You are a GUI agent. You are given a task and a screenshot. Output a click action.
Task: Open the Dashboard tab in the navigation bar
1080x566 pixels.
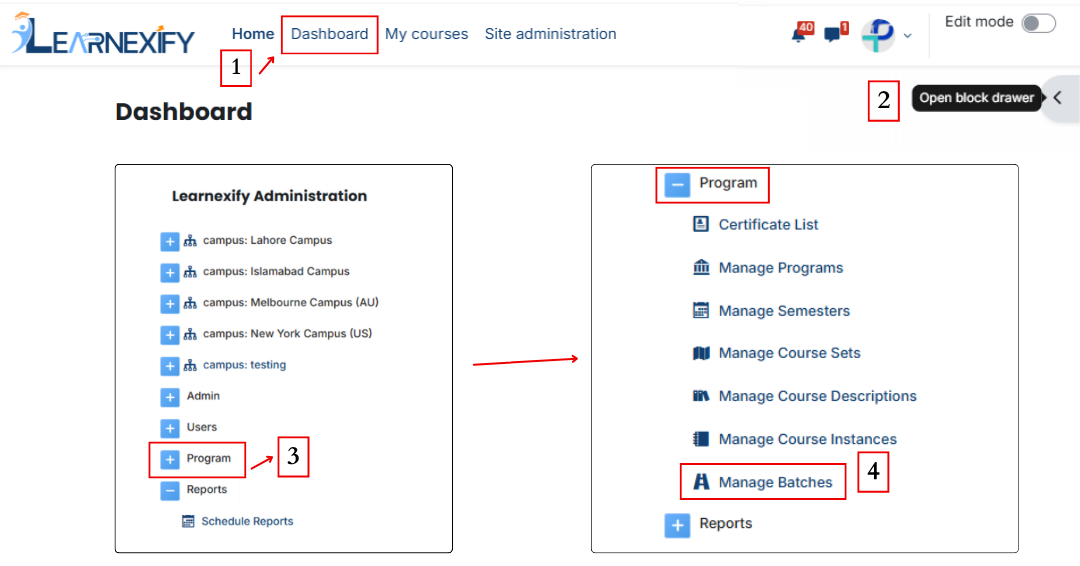[329, 34]
